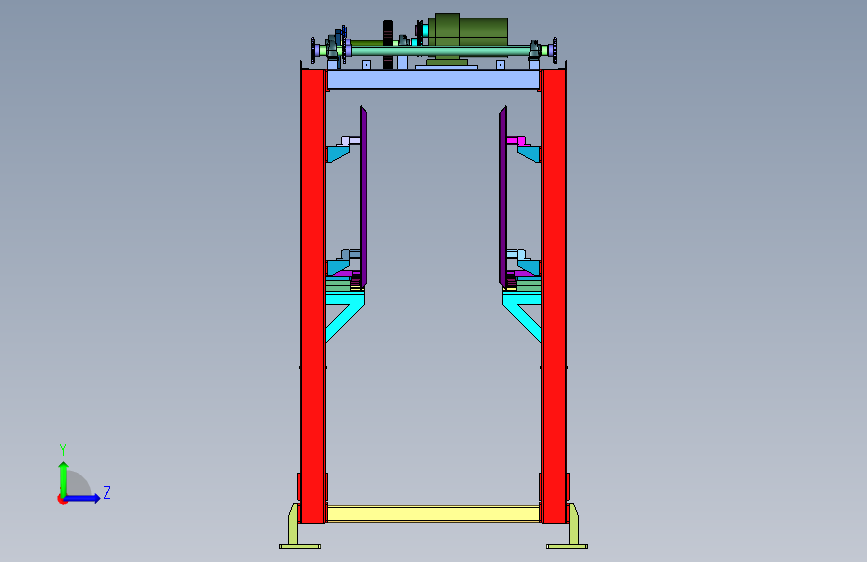Select the left red vertical column
867x562 pixels.
click(x=313, y=296)
